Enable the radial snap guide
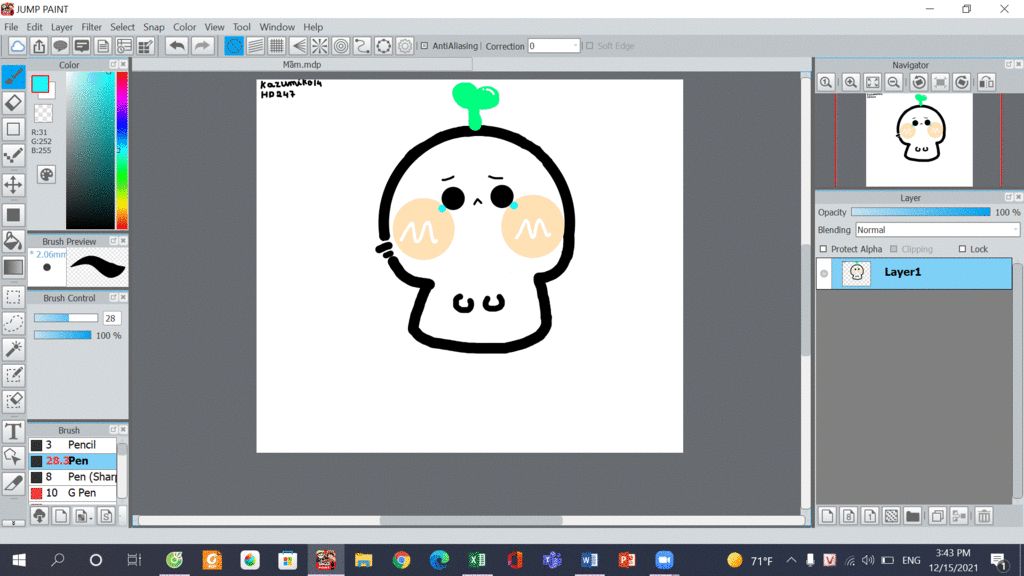1024x576 pixels. click(x=319, y=46)
